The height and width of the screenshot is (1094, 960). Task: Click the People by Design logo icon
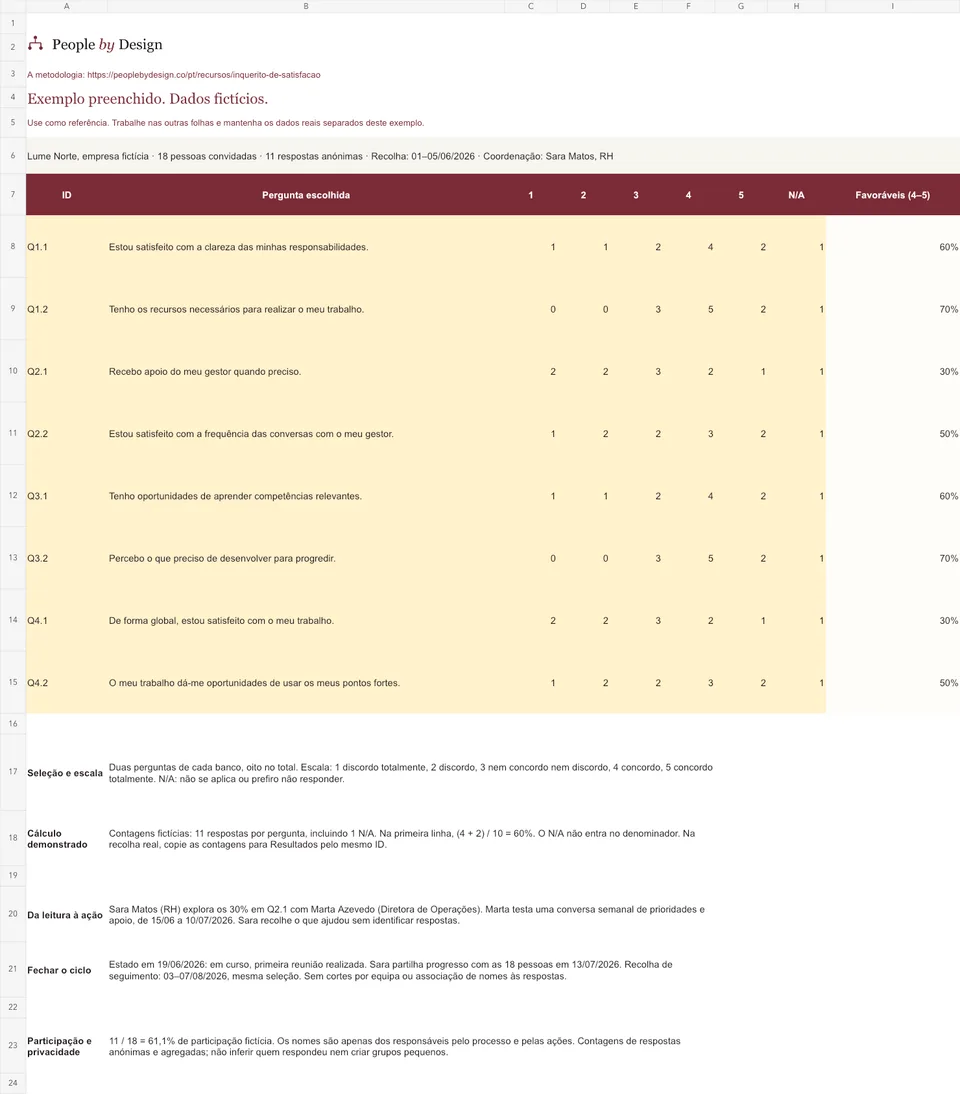35,45
